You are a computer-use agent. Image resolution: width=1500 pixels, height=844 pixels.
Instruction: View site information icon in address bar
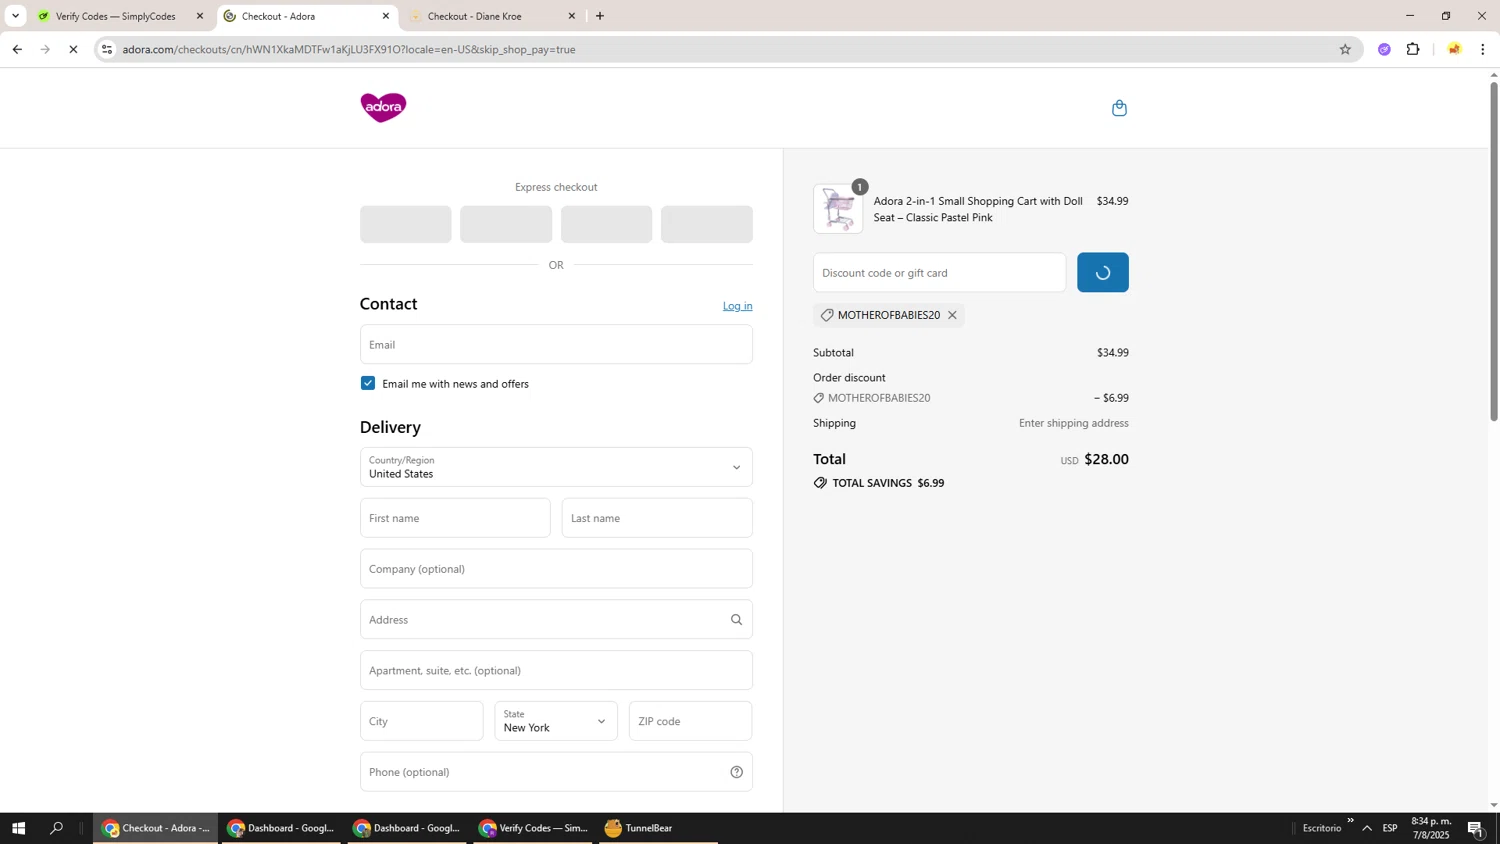[107, 49]
